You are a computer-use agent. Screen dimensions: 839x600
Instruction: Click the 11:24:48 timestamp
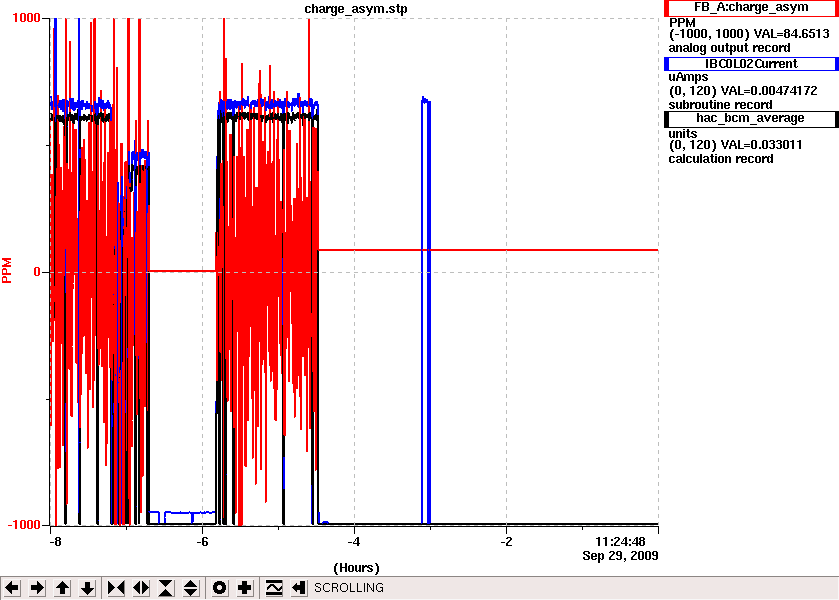tap(620, 542)
